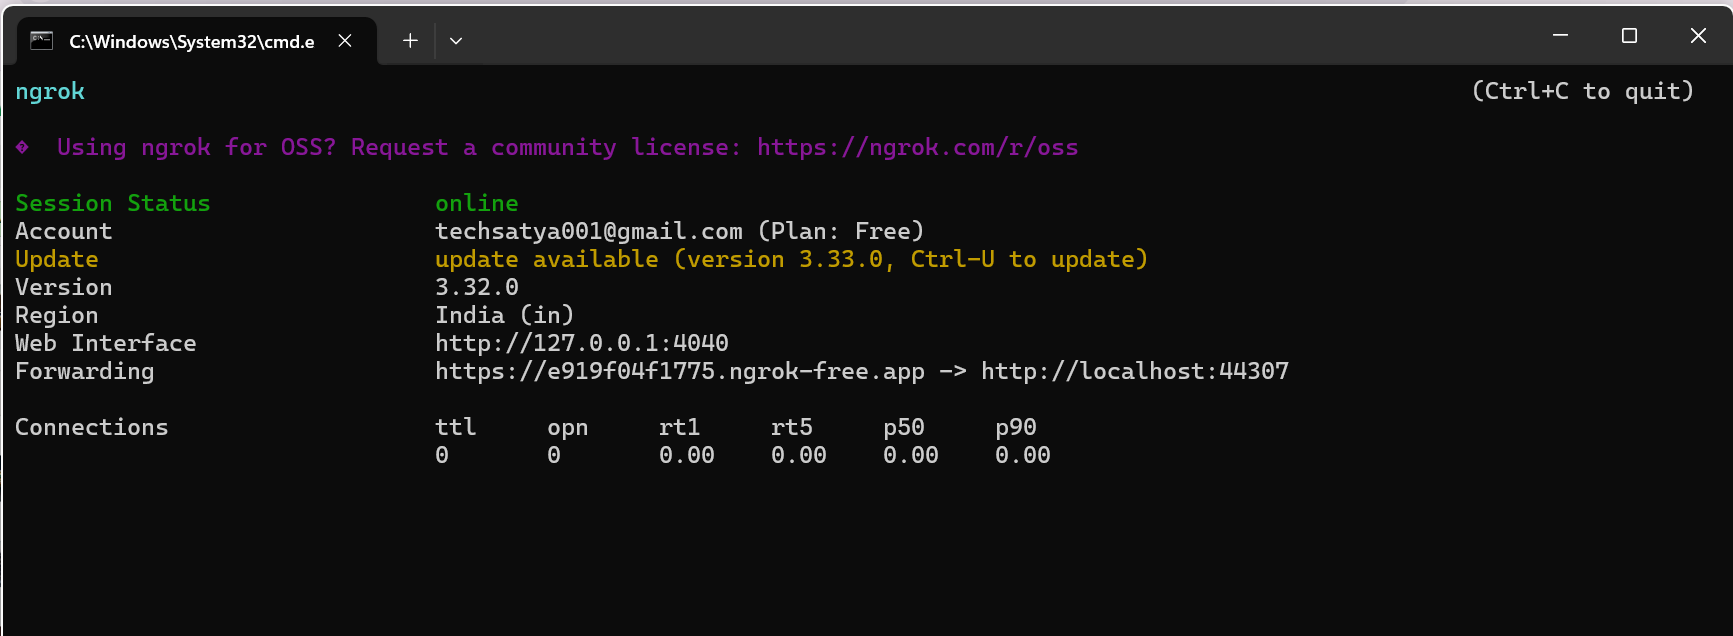
Task: Close the cmd.exe terminal tab
Action: [x=345, y=41]
